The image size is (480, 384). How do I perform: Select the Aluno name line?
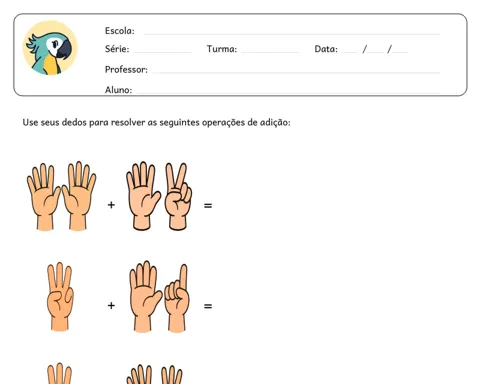coord(288,92)
